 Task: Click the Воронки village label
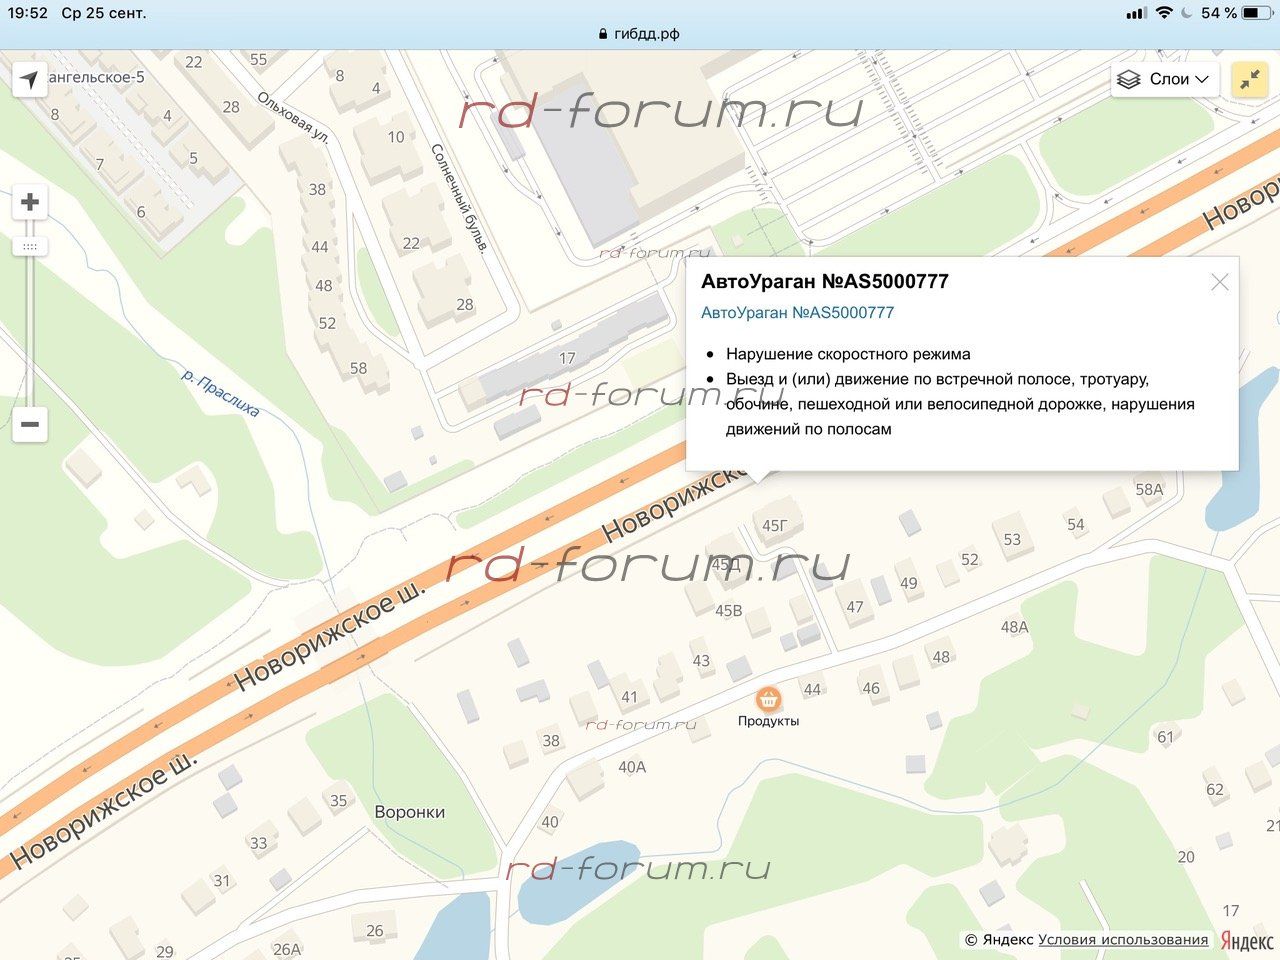(x=410, y=812)
